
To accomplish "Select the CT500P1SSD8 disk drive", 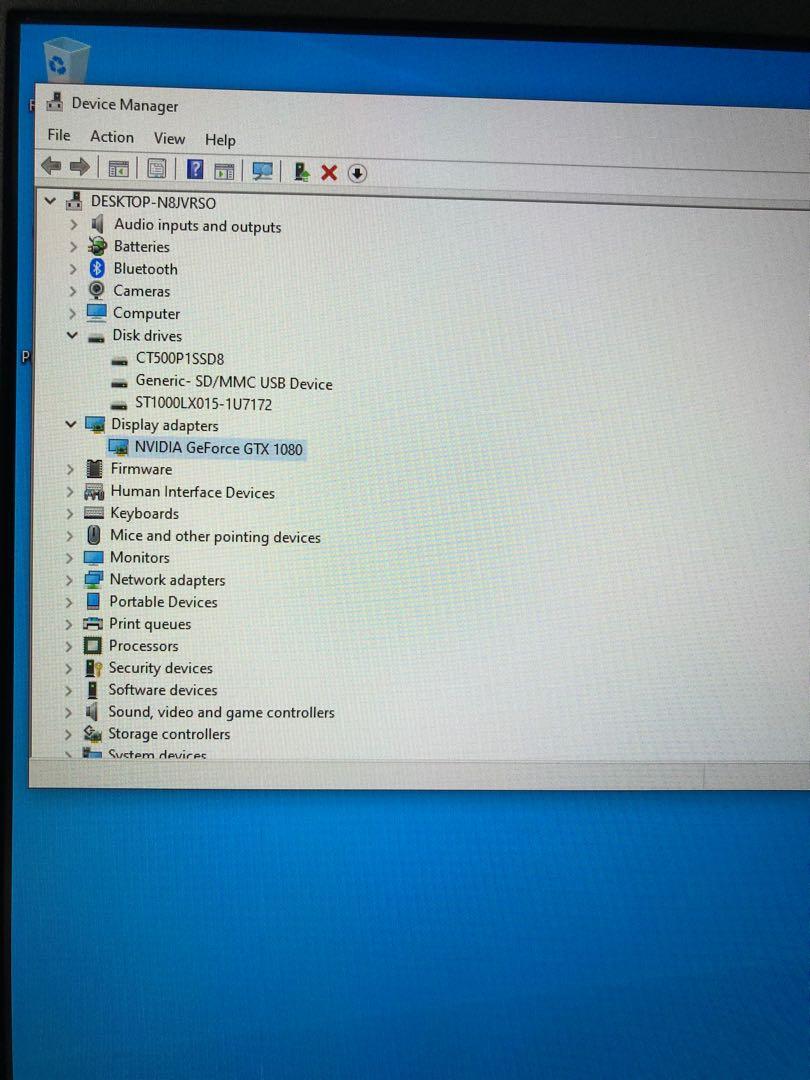I will (x=180, y=359).
